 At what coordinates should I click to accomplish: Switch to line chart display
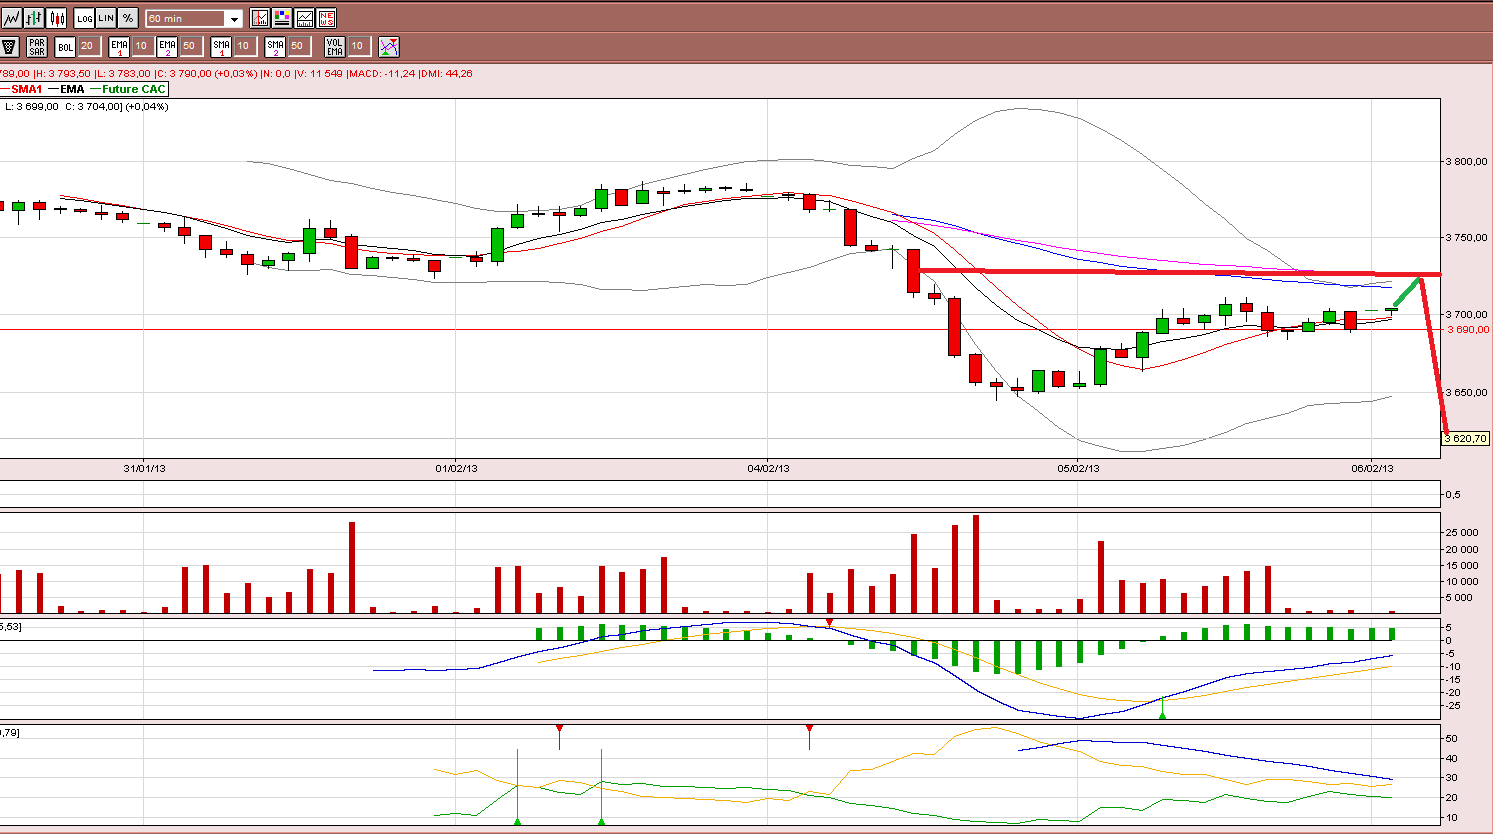point(12,18)
